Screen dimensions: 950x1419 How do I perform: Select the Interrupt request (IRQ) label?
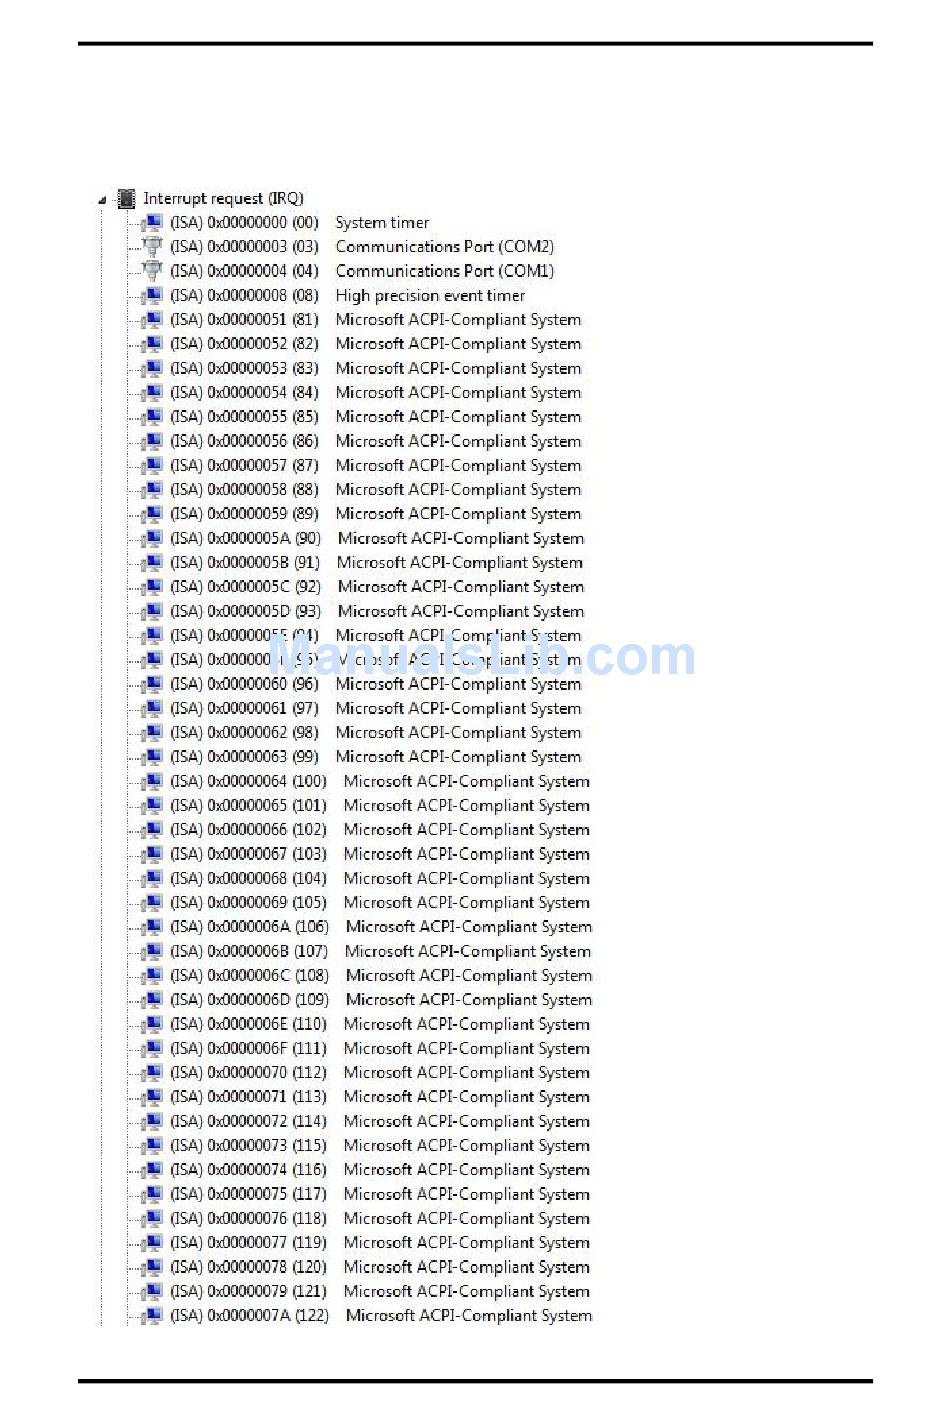tap(223, 199)
